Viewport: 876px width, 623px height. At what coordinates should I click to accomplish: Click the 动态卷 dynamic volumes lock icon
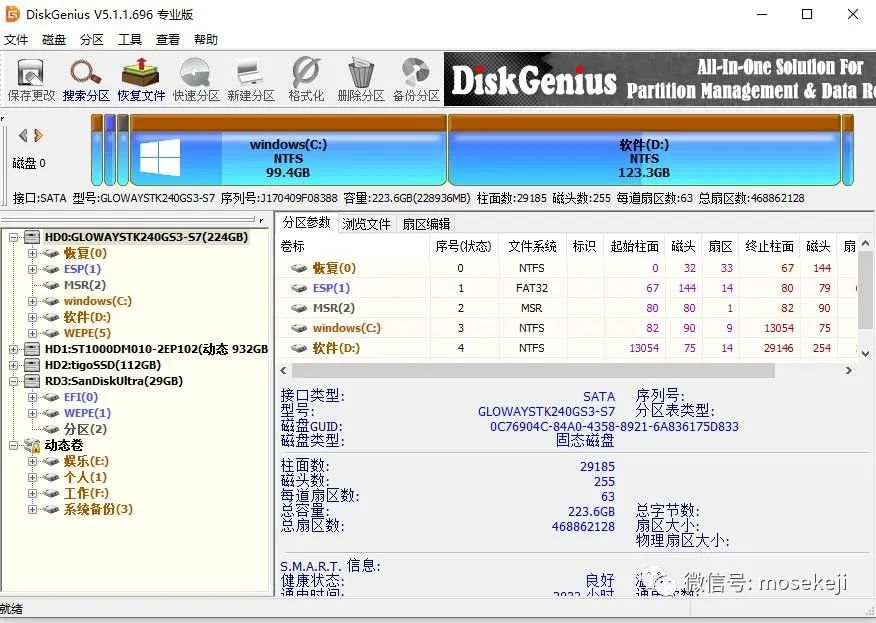click(x=32, y=445)
